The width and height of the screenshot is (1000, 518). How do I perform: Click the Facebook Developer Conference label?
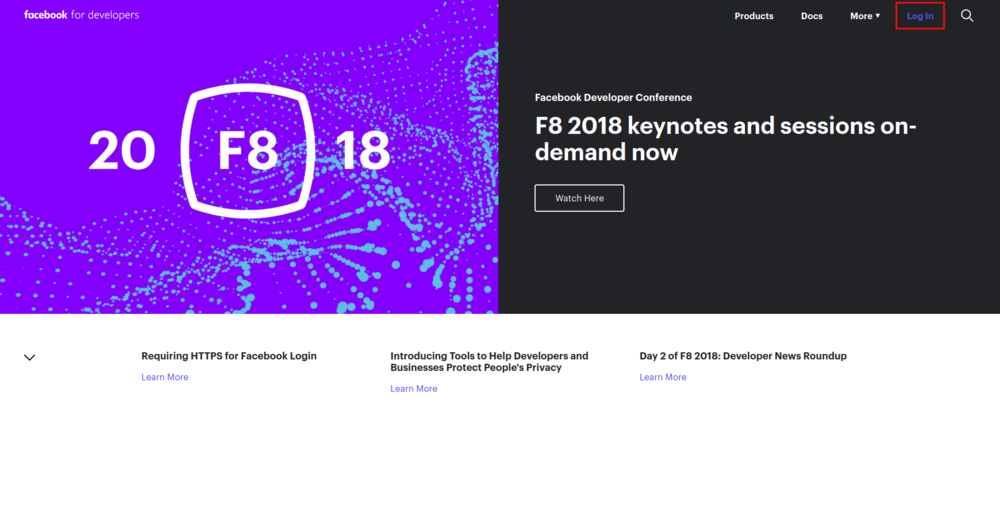tap(613, 97)
